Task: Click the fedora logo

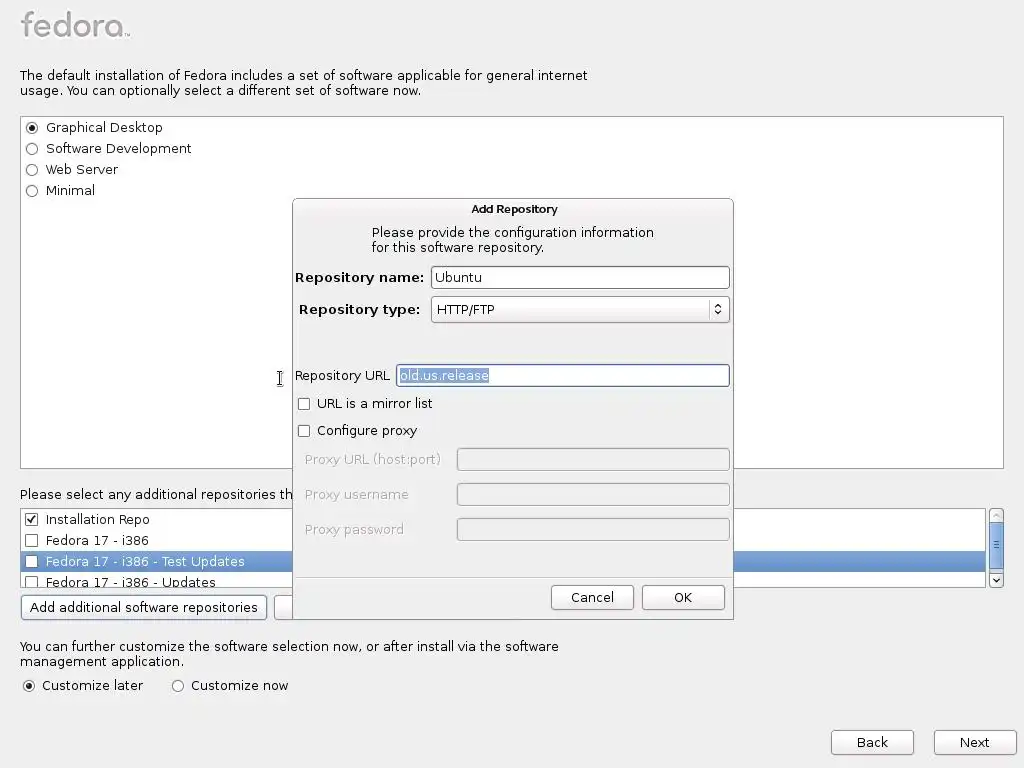Action: [x=75, y=25]
